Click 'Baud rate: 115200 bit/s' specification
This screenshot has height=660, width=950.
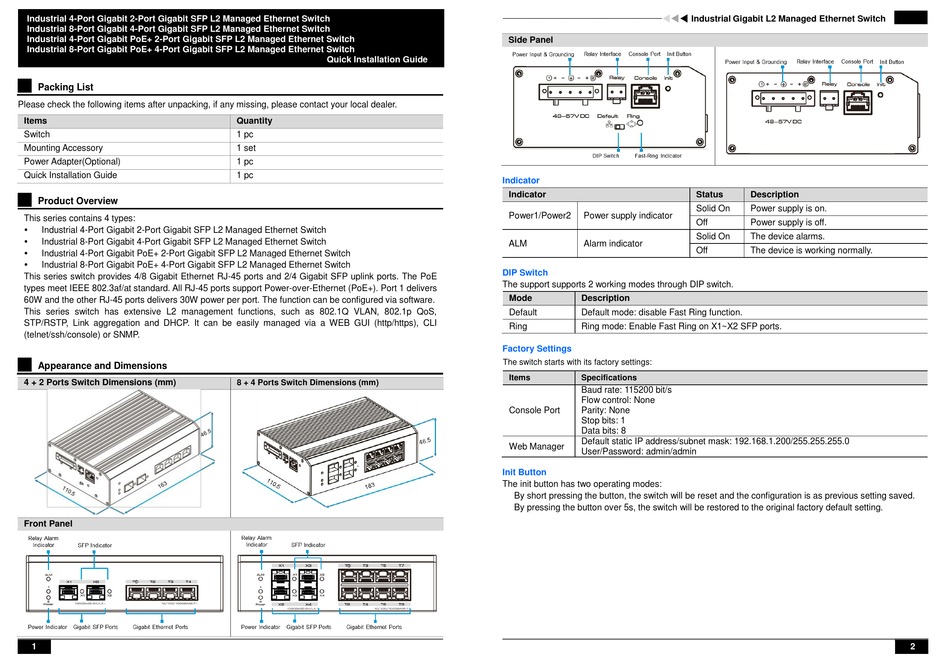point(626,390)
